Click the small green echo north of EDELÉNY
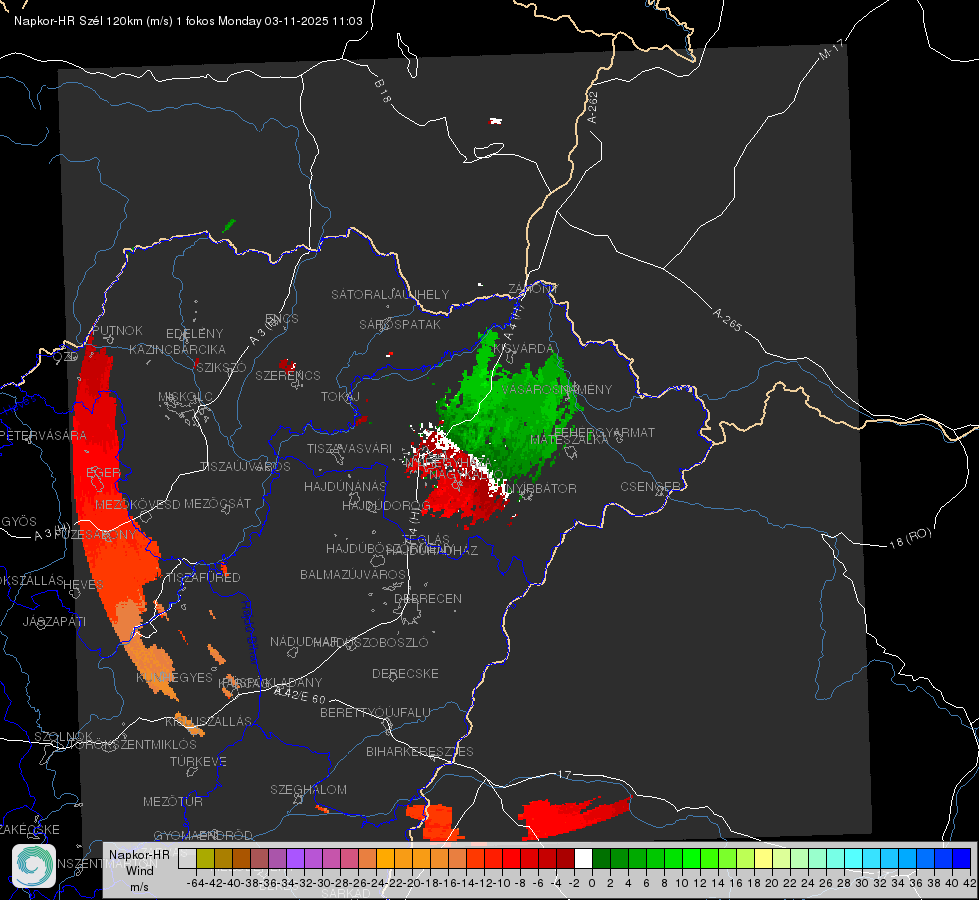Image resolution: width=979 pixels, height=900 pixels. (229, 225)
